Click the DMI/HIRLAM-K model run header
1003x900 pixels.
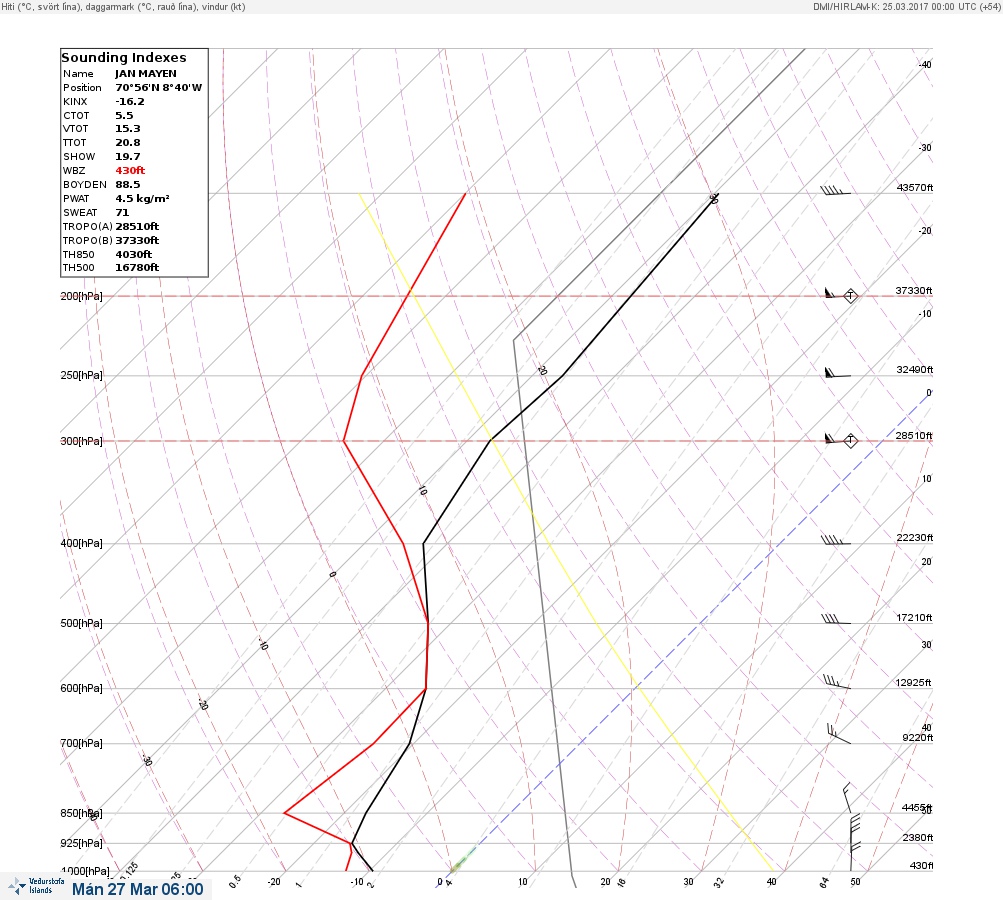pos(906,6)
